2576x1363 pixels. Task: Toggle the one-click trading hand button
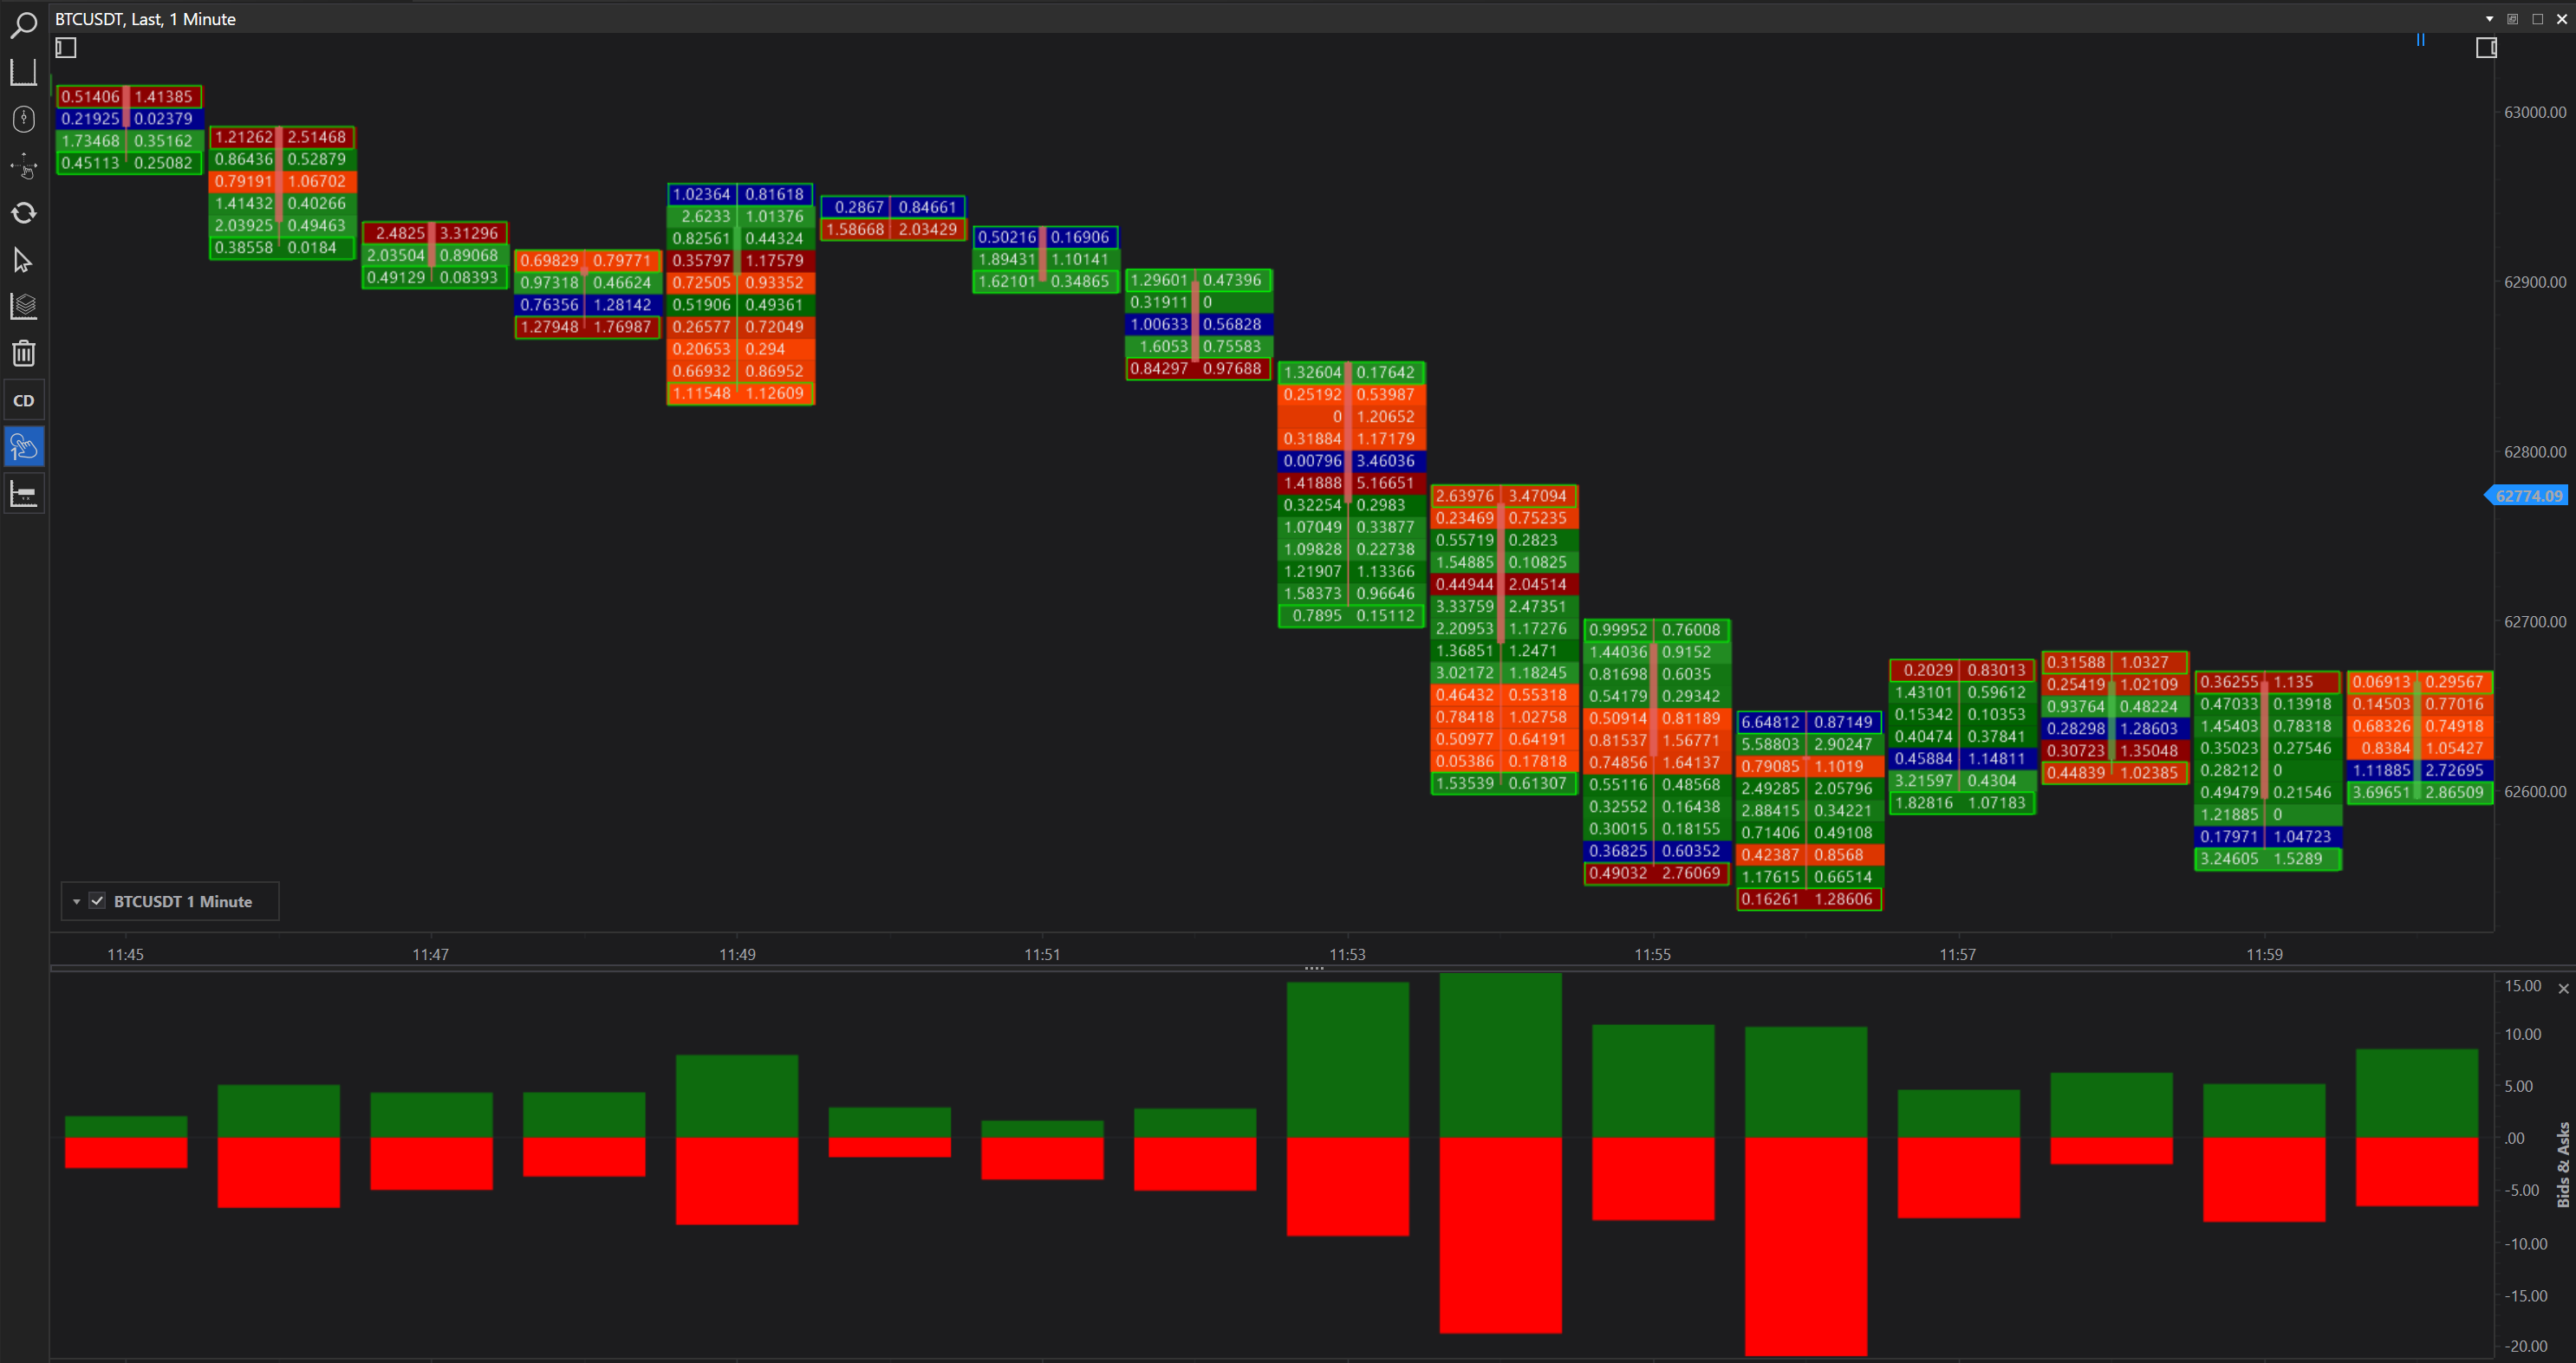pyautogui.click(x=23, y=447)
